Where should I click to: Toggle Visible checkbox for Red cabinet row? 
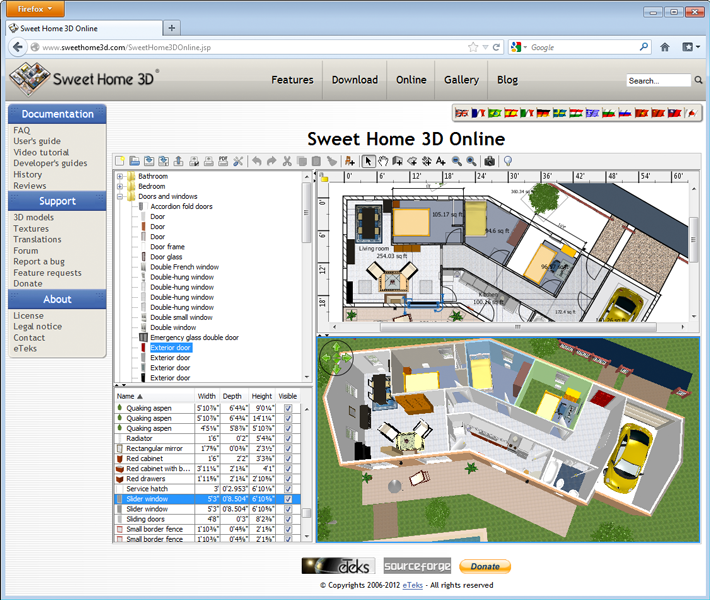point(288,459)
